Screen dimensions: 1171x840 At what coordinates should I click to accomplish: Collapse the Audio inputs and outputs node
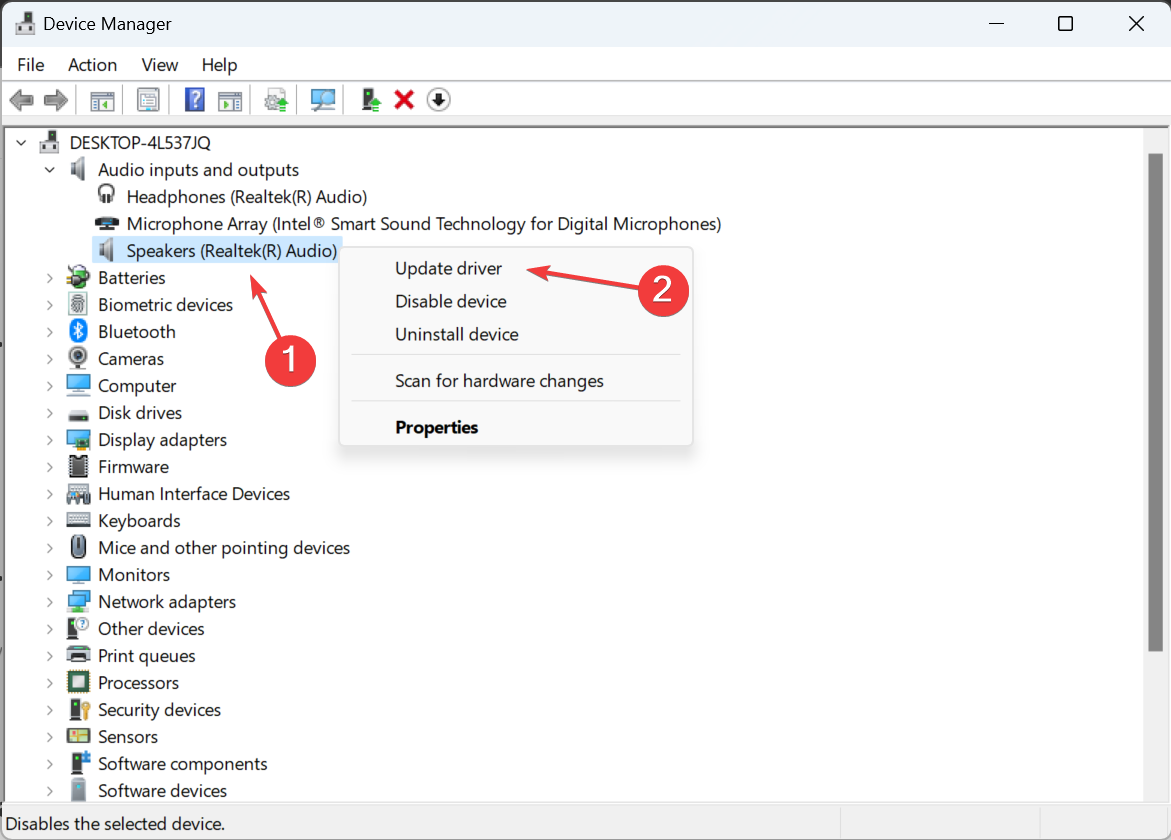50,170
